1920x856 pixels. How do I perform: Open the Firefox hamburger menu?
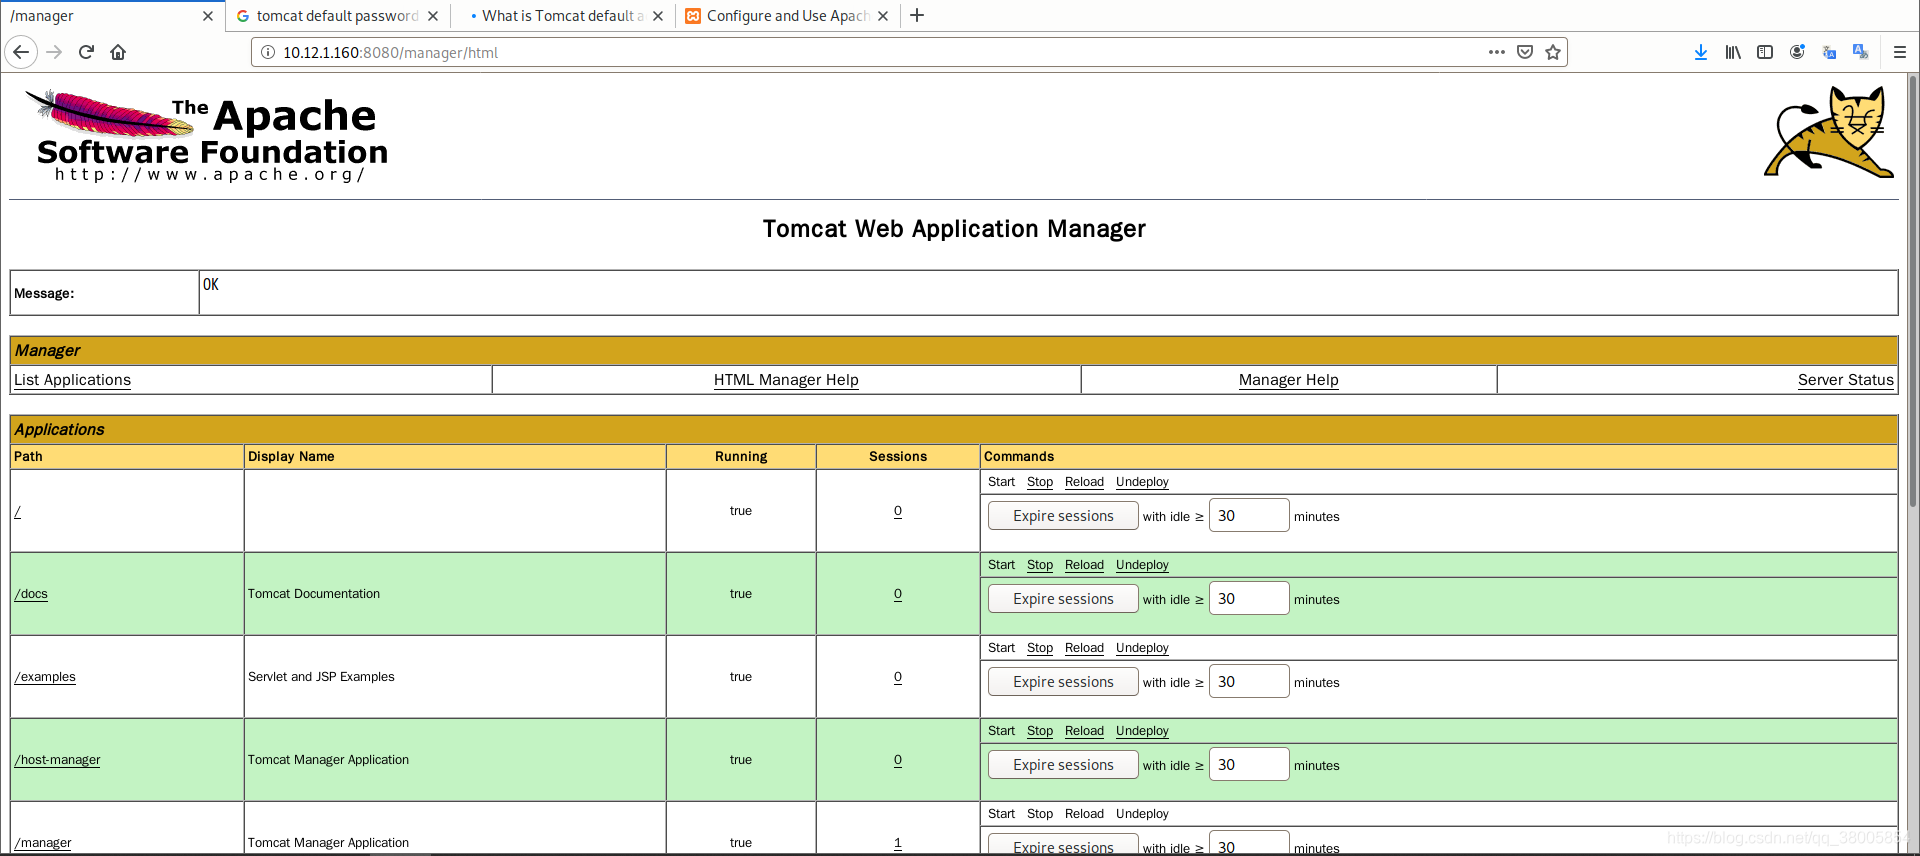[1899, 52]
